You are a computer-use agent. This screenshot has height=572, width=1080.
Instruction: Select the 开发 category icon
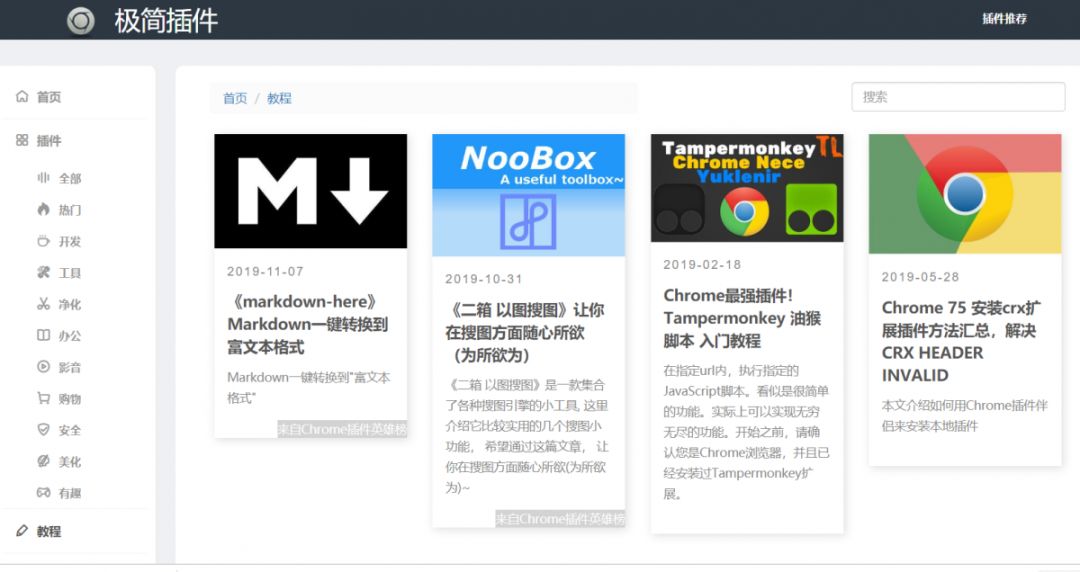tap(43, 241)
